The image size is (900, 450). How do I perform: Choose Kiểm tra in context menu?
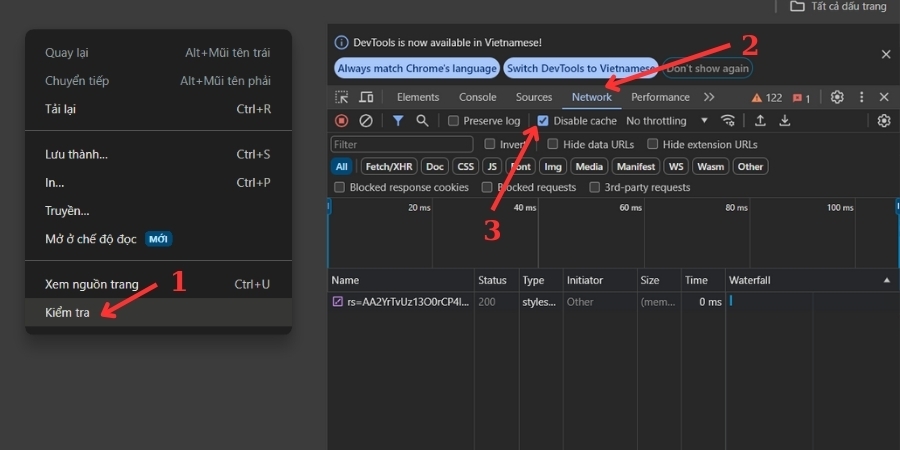tap(158, 313)
